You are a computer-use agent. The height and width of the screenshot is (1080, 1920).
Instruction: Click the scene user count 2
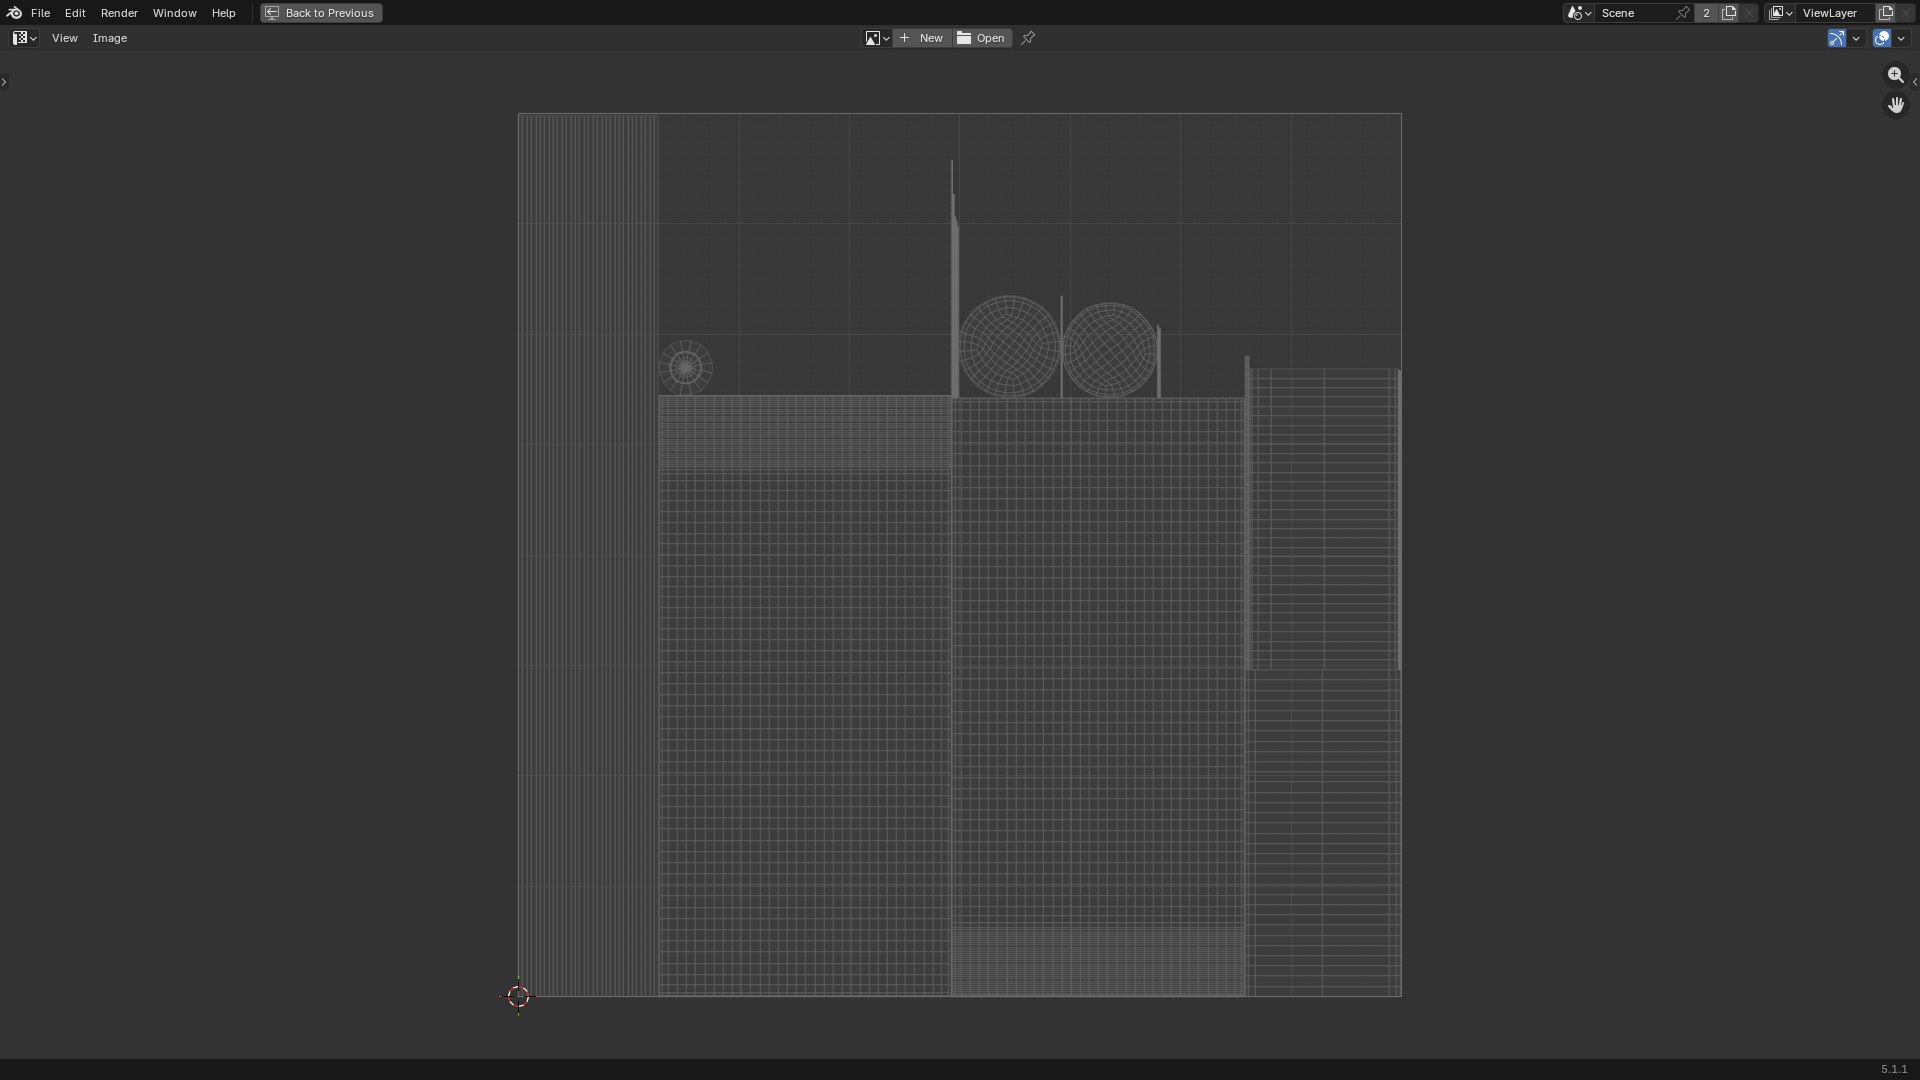pyautogui.click(x=1706, y=13)
